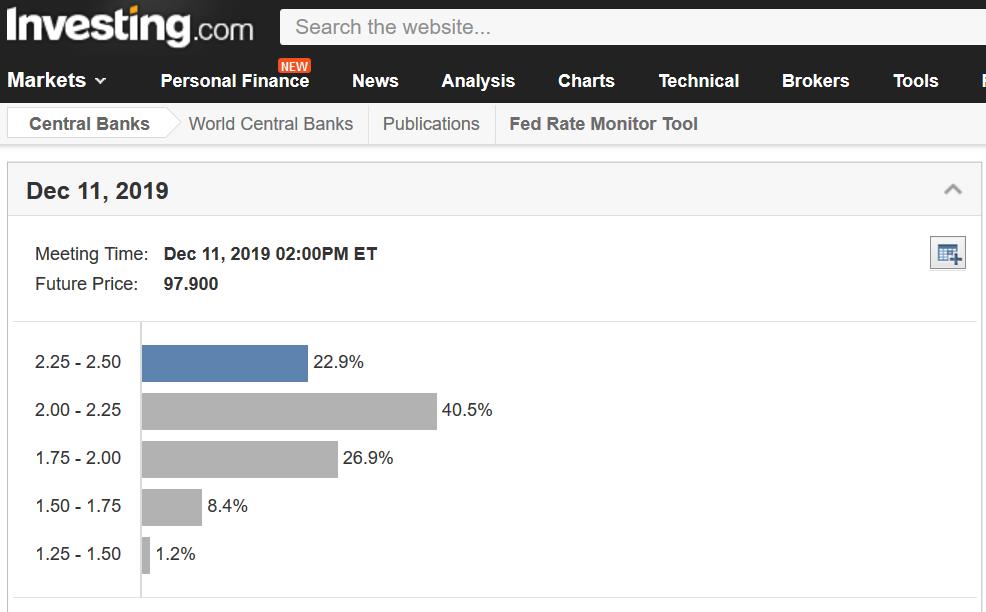This screenshot has width=986, height=612.
Task: Click the add-to-calendar icon
Action: [947, 254]
